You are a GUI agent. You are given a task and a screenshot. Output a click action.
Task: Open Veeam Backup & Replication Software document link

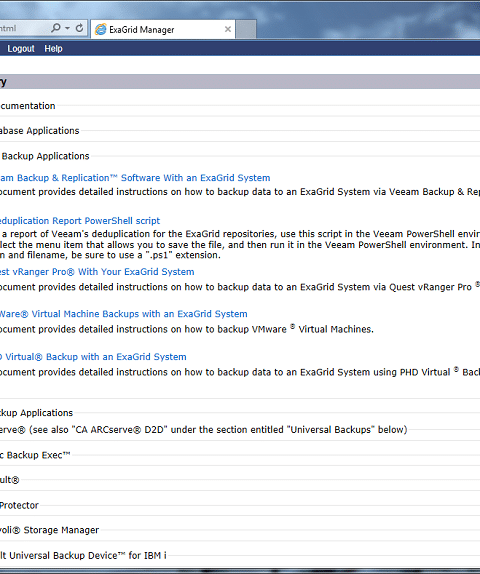tap(135, 178)
